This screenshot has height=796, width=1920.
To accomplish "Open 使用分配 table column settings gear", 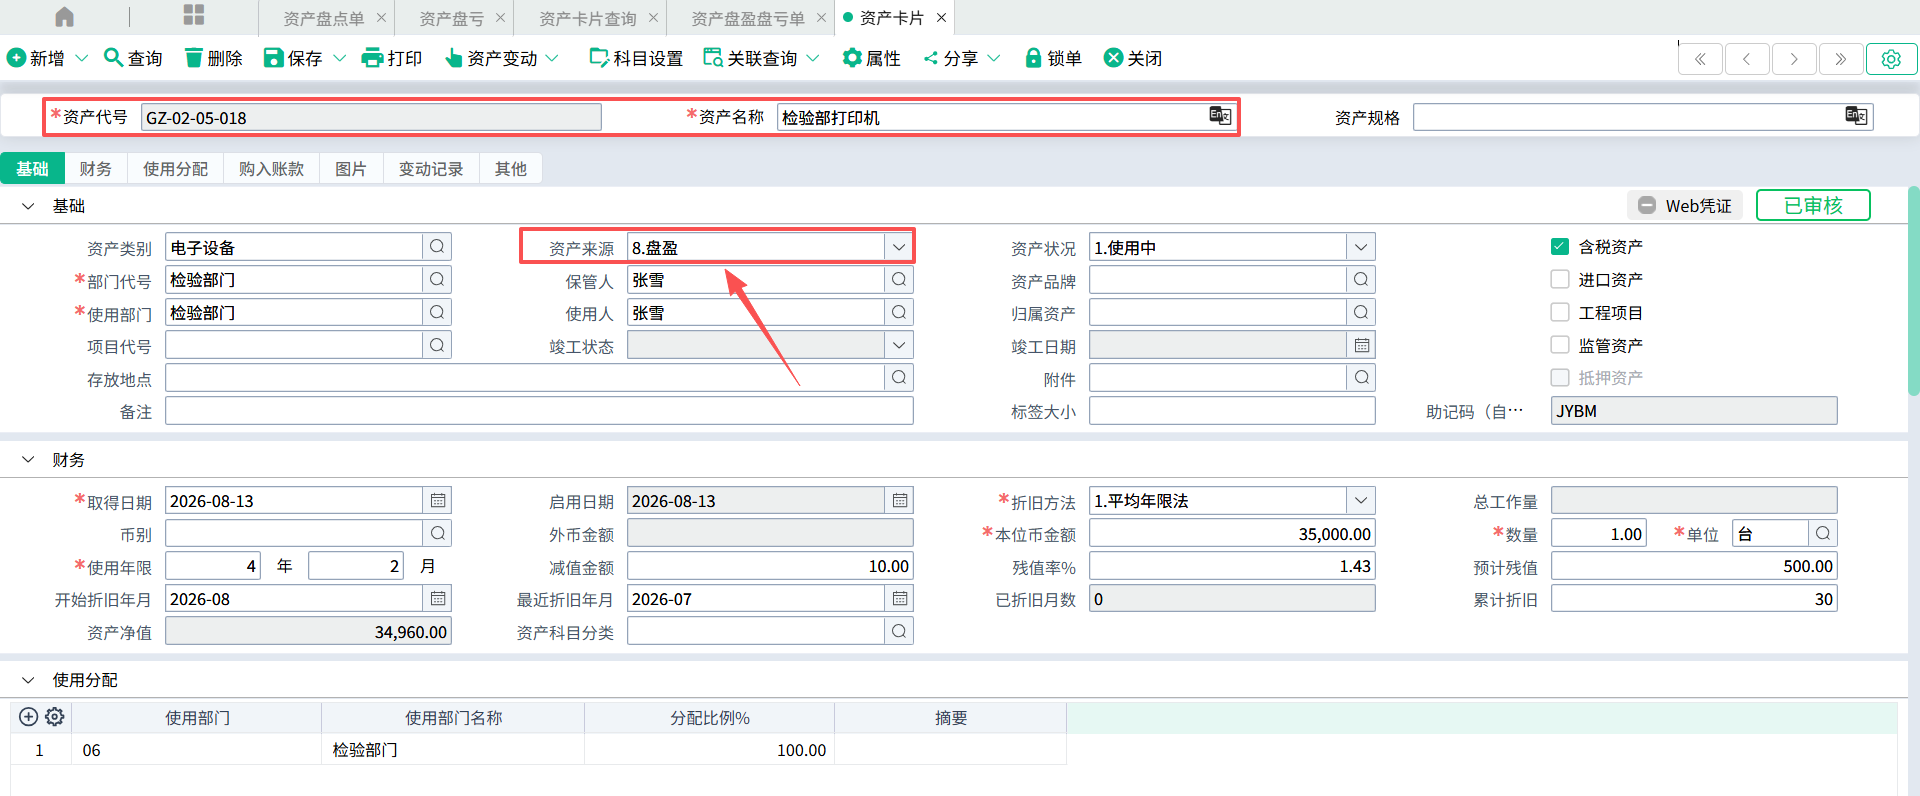I will tap(55, 717).
